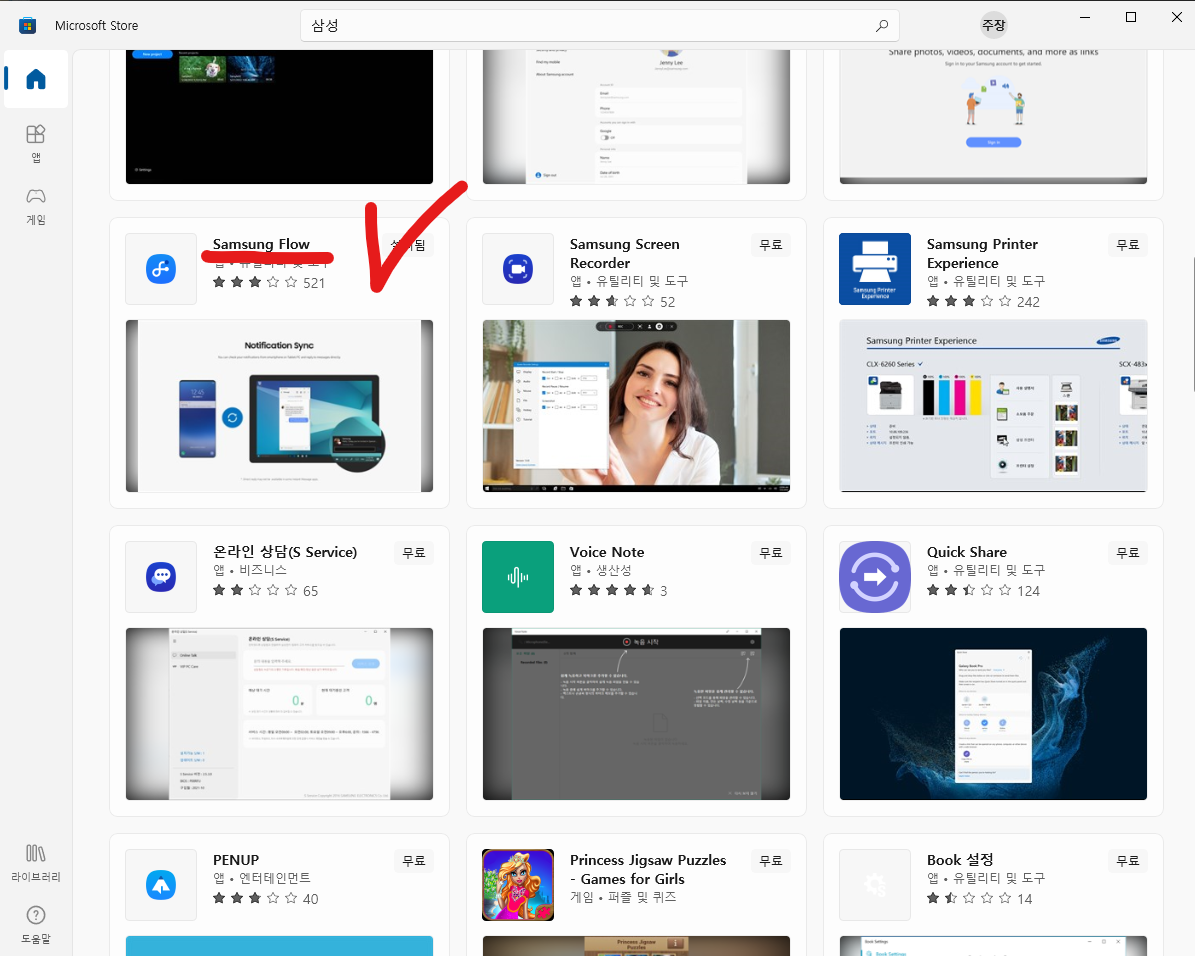This screenshot has width=1195, height=956.
Task: Click 무료 button on Samsung Printer Experience
Action: click(1127, 245)
